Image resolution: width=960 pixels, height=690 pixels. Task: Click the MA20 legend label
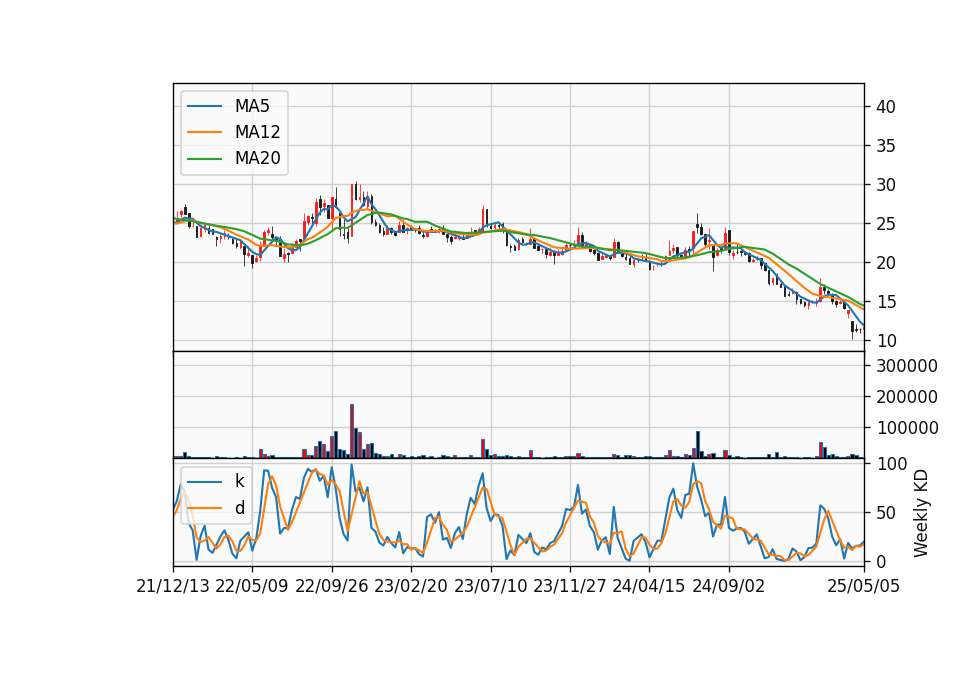257,158
